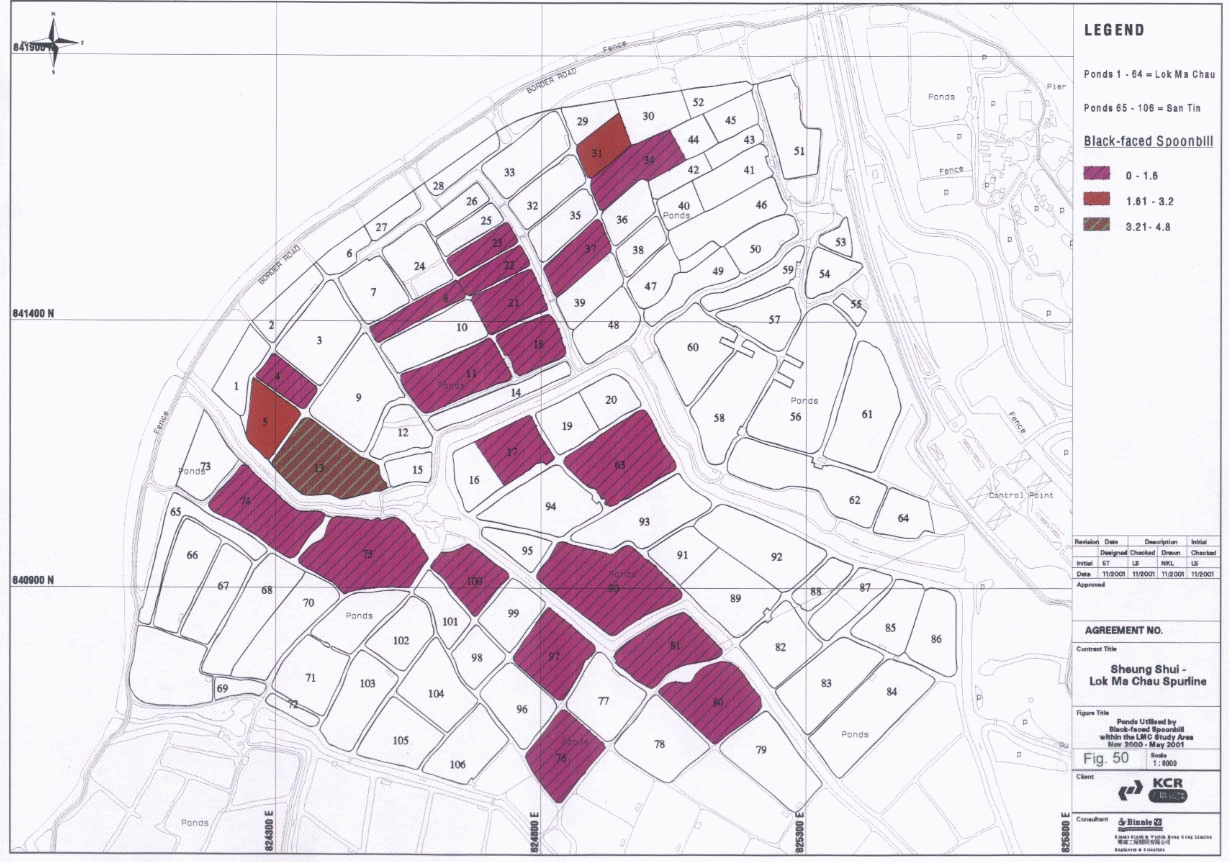Select red pond 31 near Border Road

coord(604,140)
